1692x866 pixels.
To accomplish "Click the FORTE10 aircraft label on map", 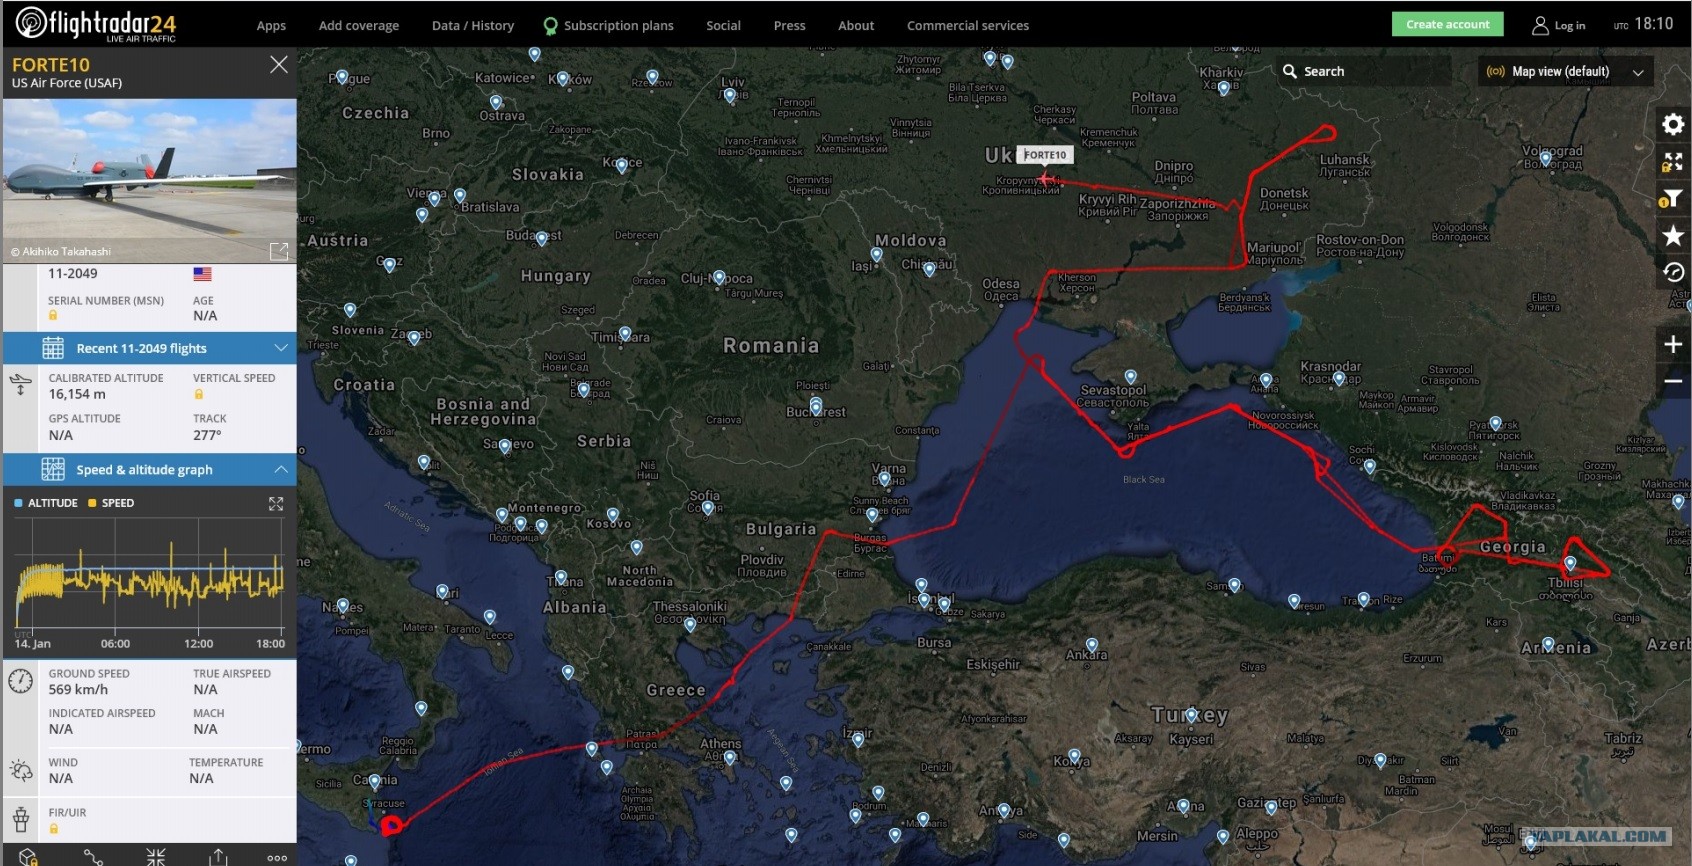I will pyautogui.click(x=1045, y=155).
